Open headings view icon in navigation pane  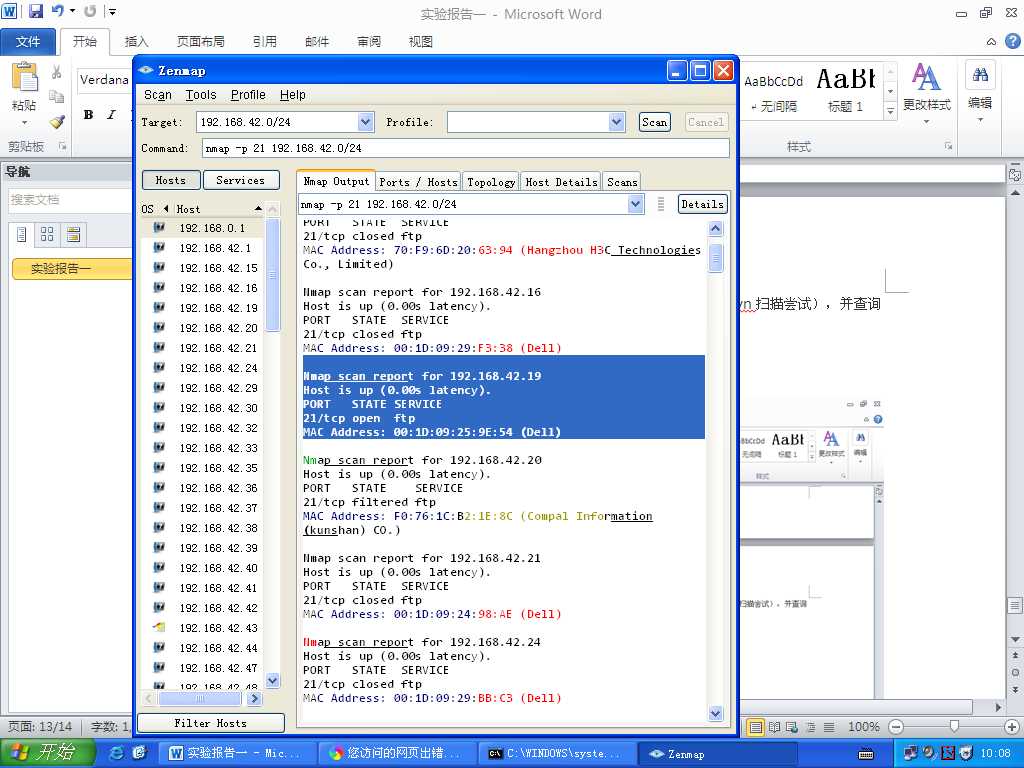[x=22, y=234]
